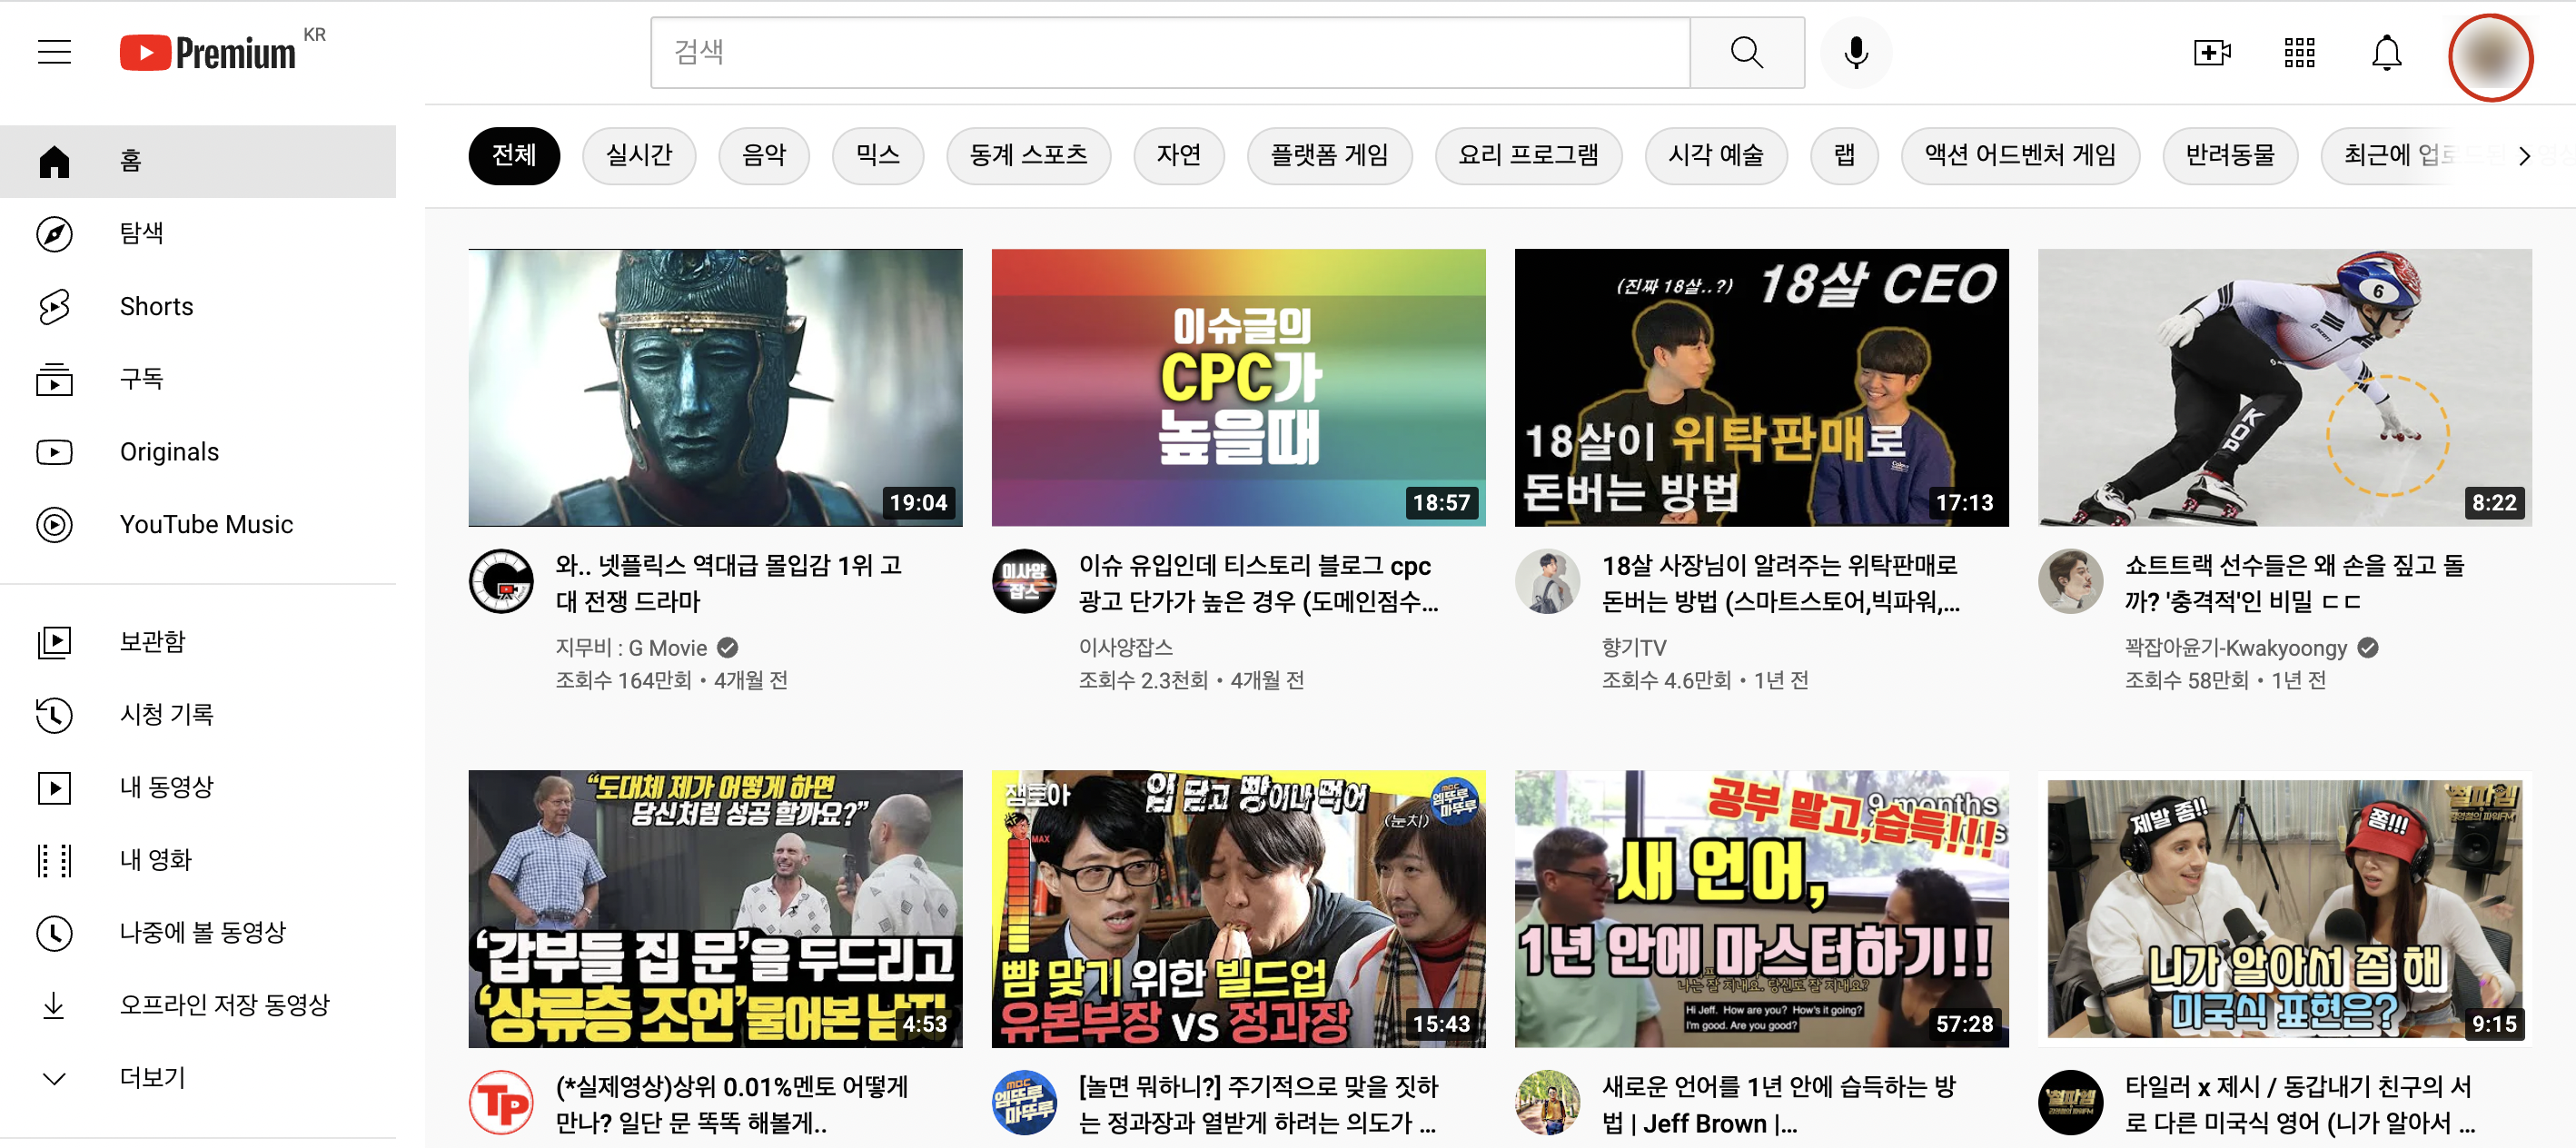The width and height of the screenshot is (2576, 1148).
Task: Click the 이사양잡스 channel avatar
Action: pos(1024,581)
